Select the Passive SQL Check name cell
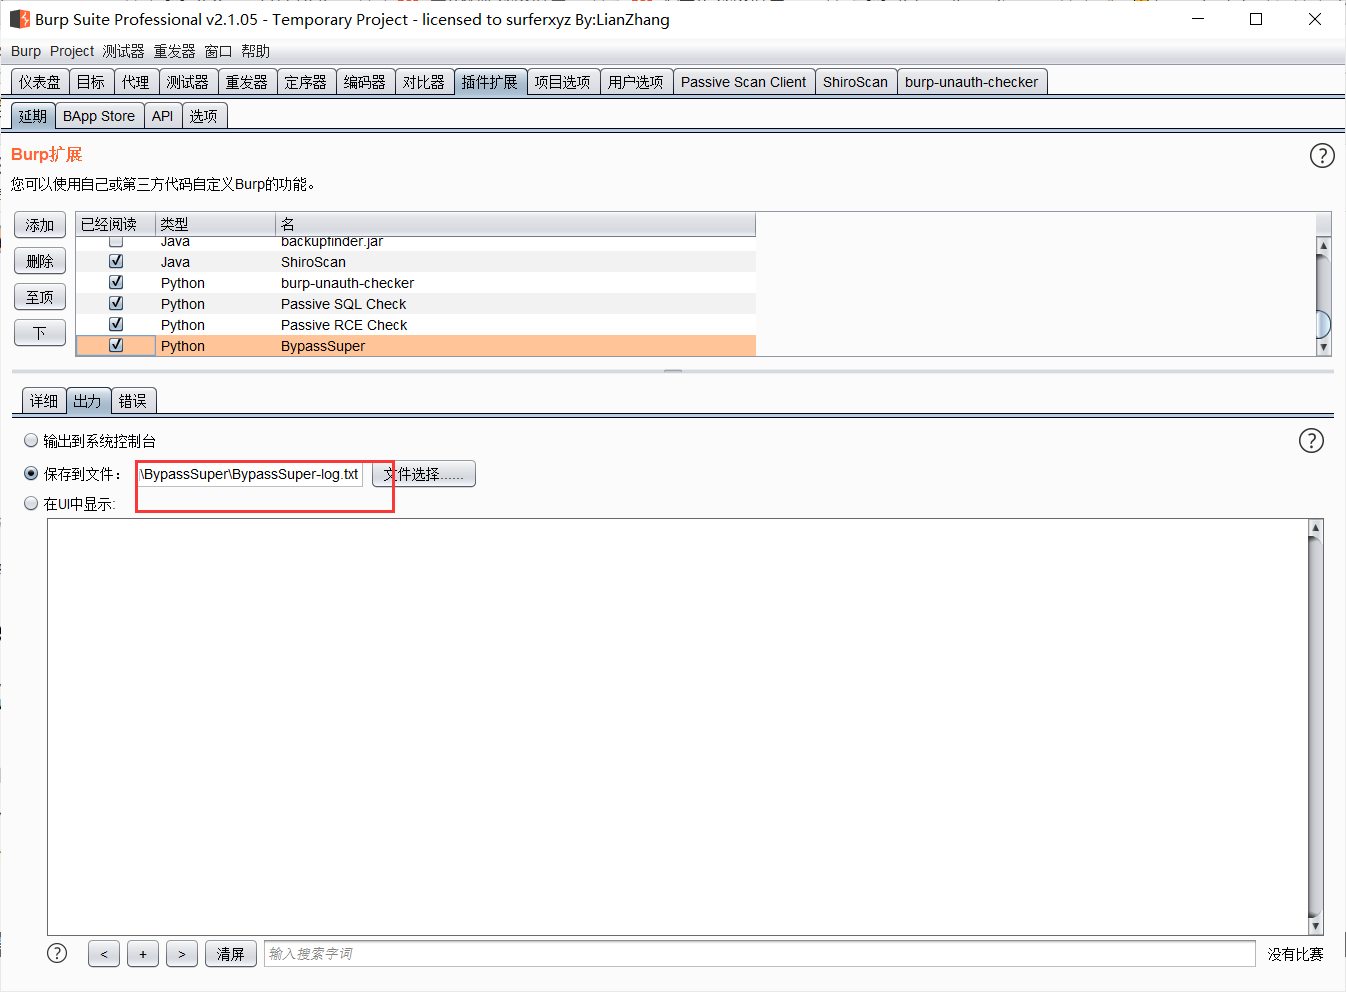Screen dimensions: 1346x992 [344, 304]
